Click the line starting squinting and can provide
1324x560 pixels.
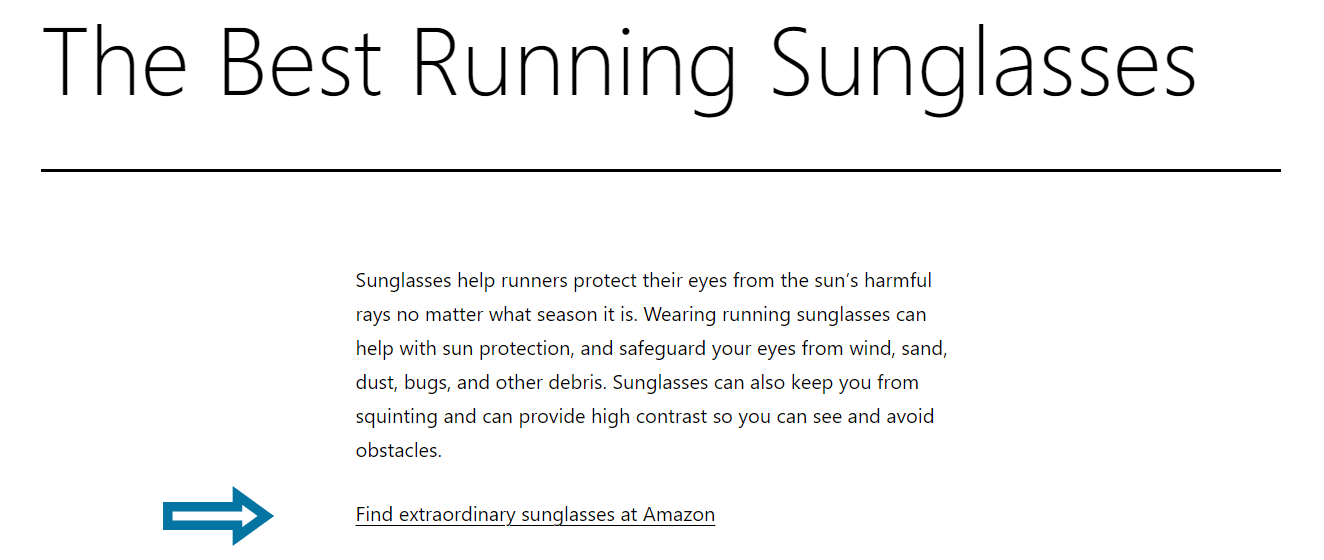point(645,417)
